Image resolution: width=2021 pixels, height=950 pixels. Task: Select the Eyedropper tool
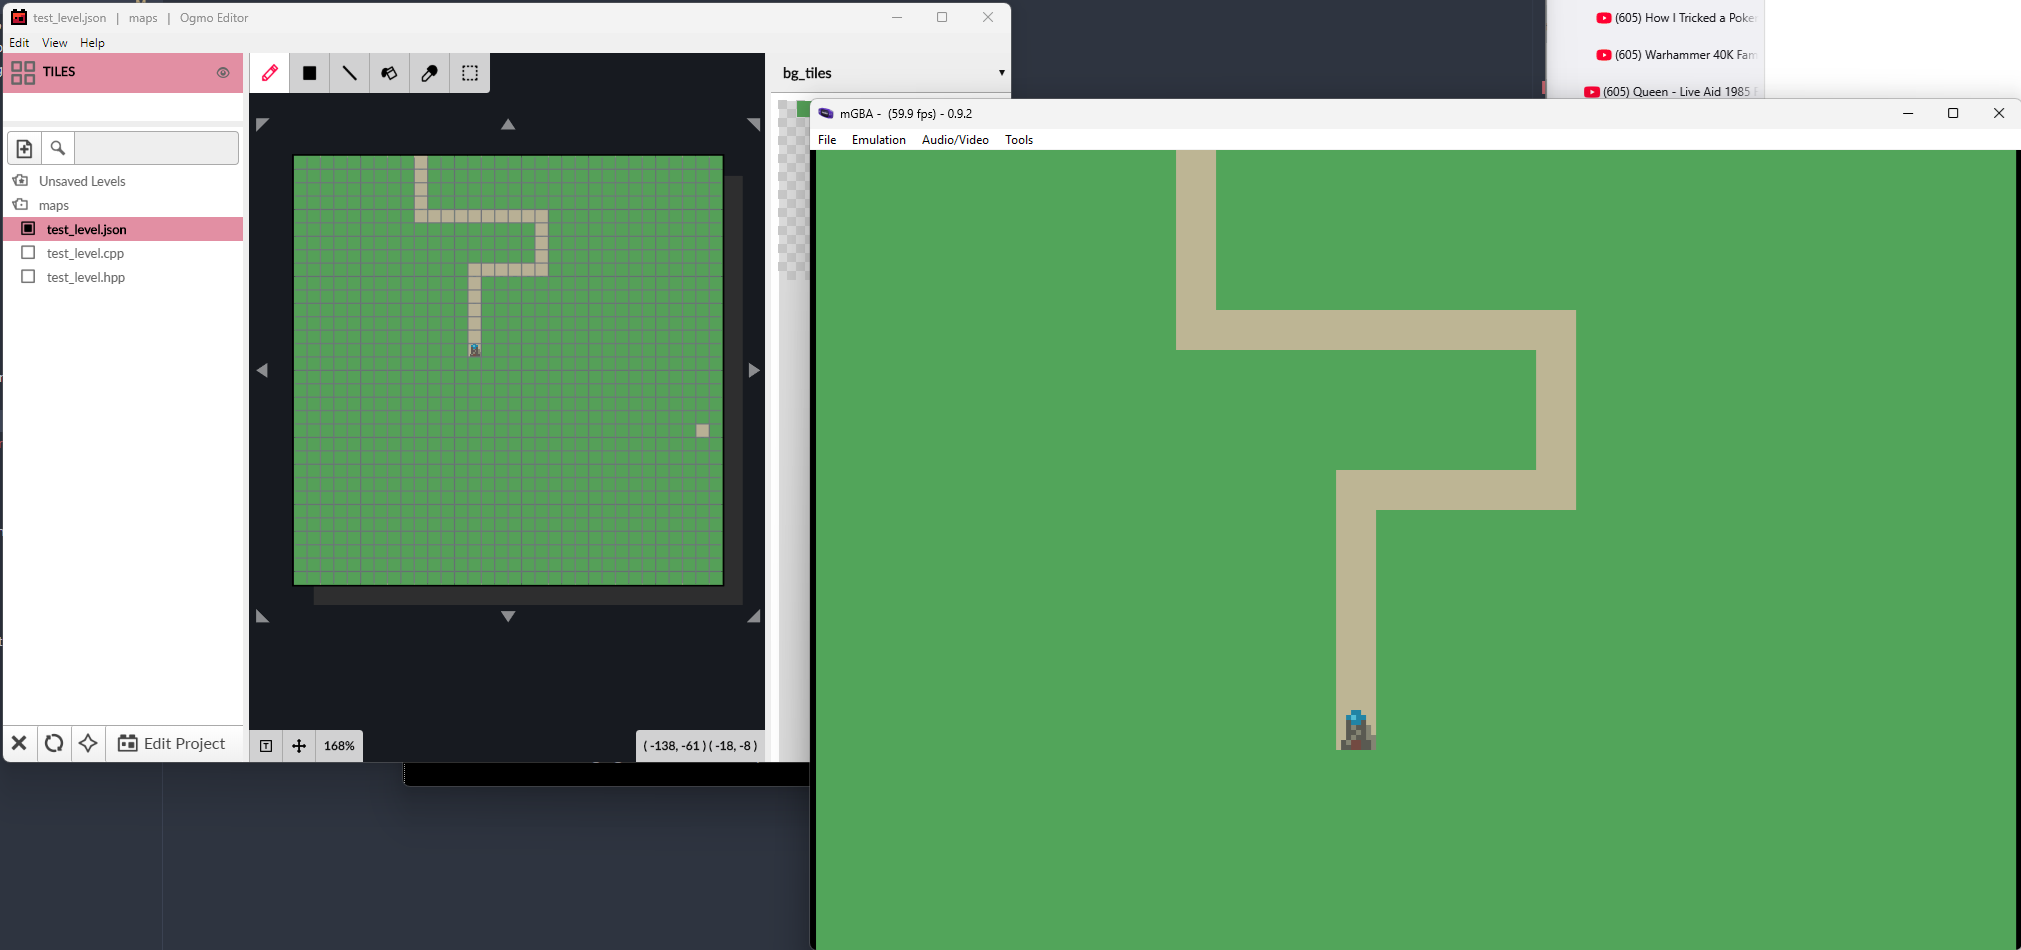429,72
